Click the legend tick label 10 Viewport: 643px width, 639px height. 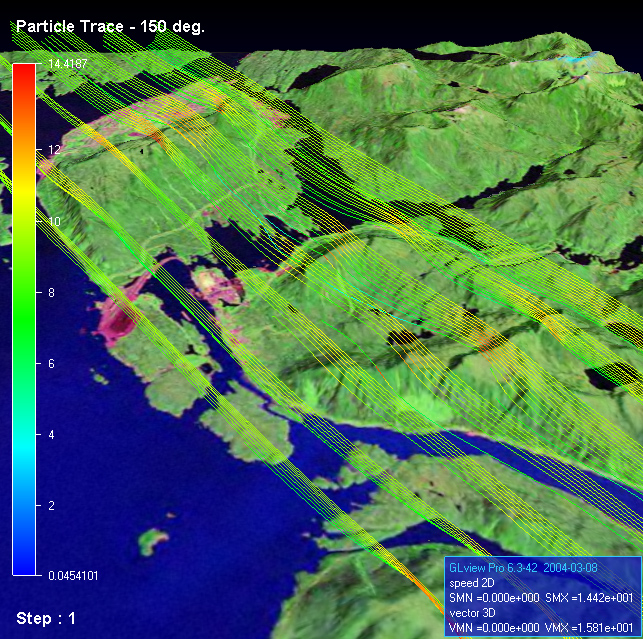pyautogui.click(x=54, y=221)
